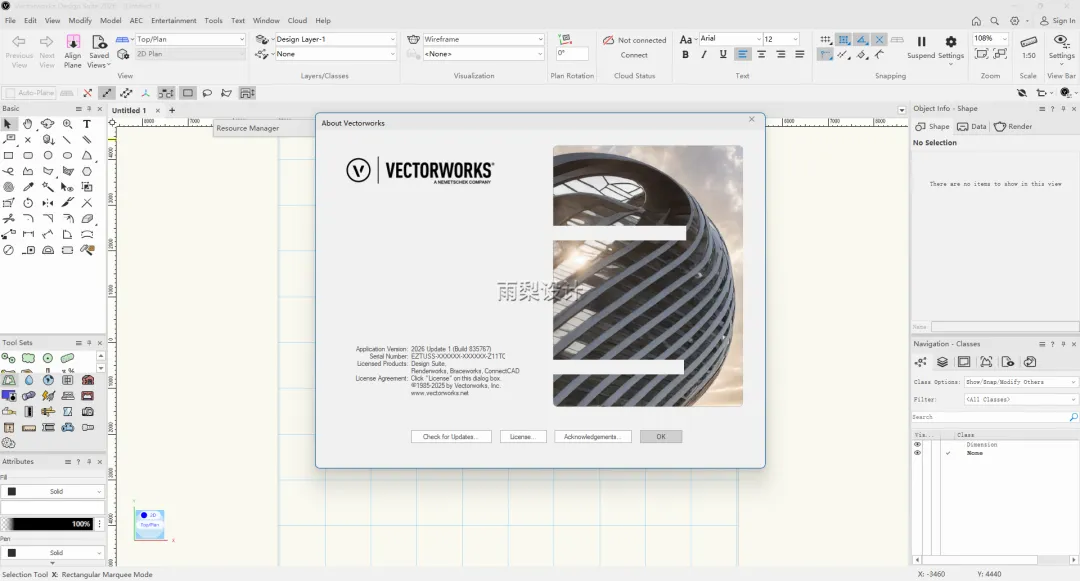Toggle visibility of None class

[917, 453]
